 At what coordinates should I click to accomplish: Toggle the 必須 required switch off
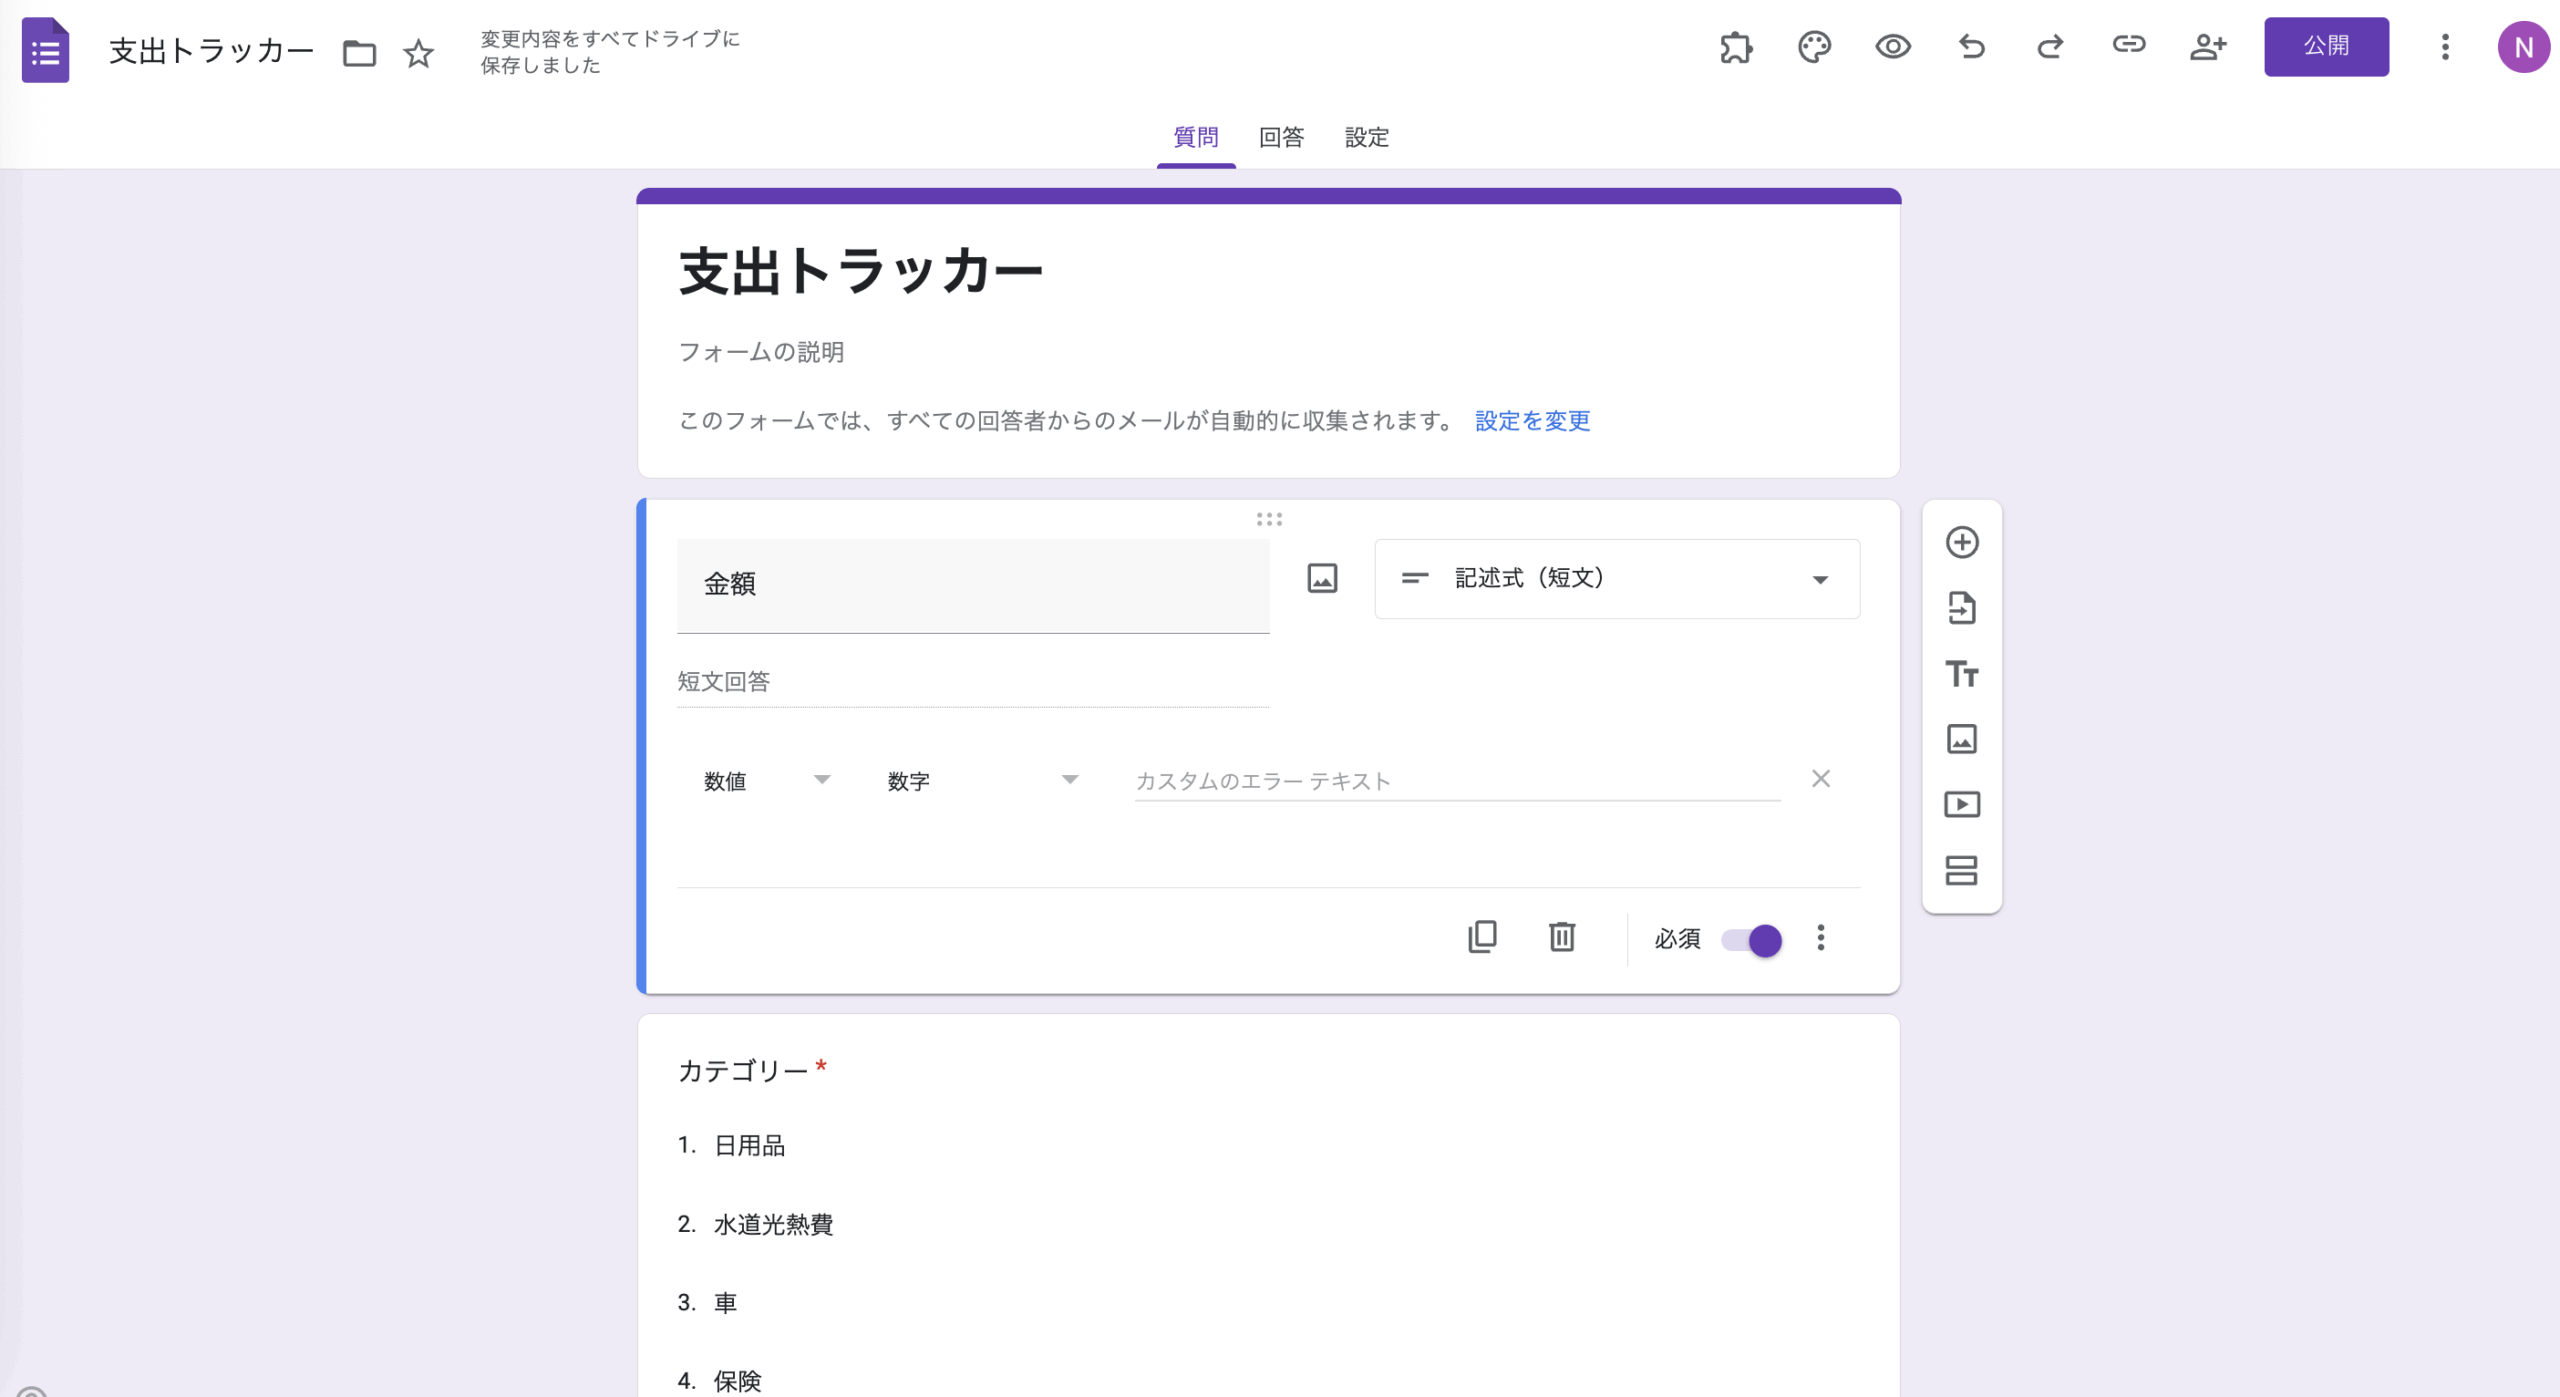(1752, 940)
